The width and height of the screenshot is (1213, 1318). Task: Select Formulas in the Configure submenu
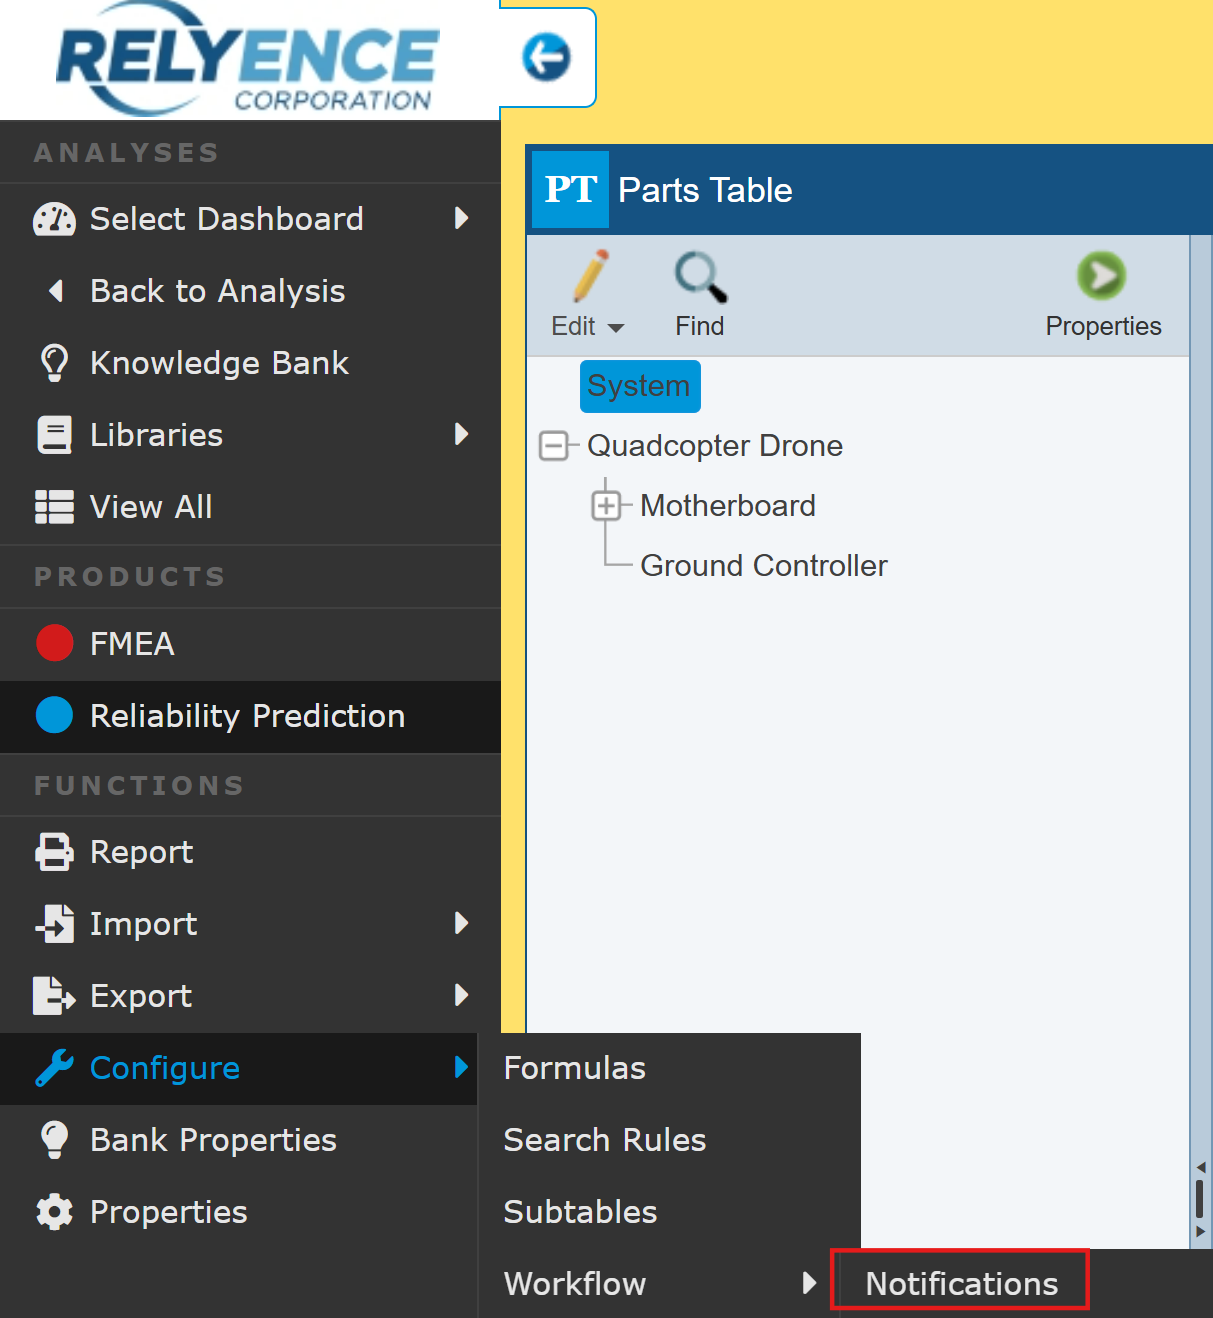pyautogui.click(x=575, y=1068)
